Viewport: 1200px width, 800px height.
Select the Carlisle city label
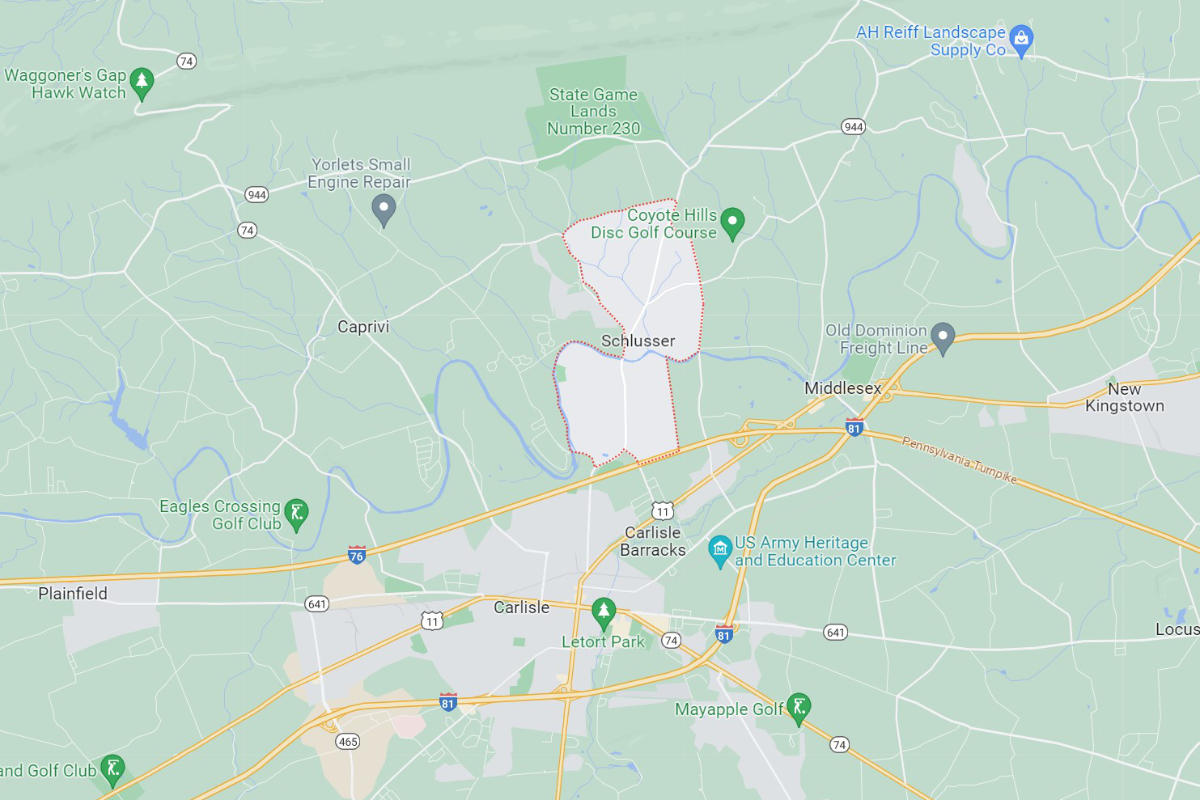(x=521, y=608)
